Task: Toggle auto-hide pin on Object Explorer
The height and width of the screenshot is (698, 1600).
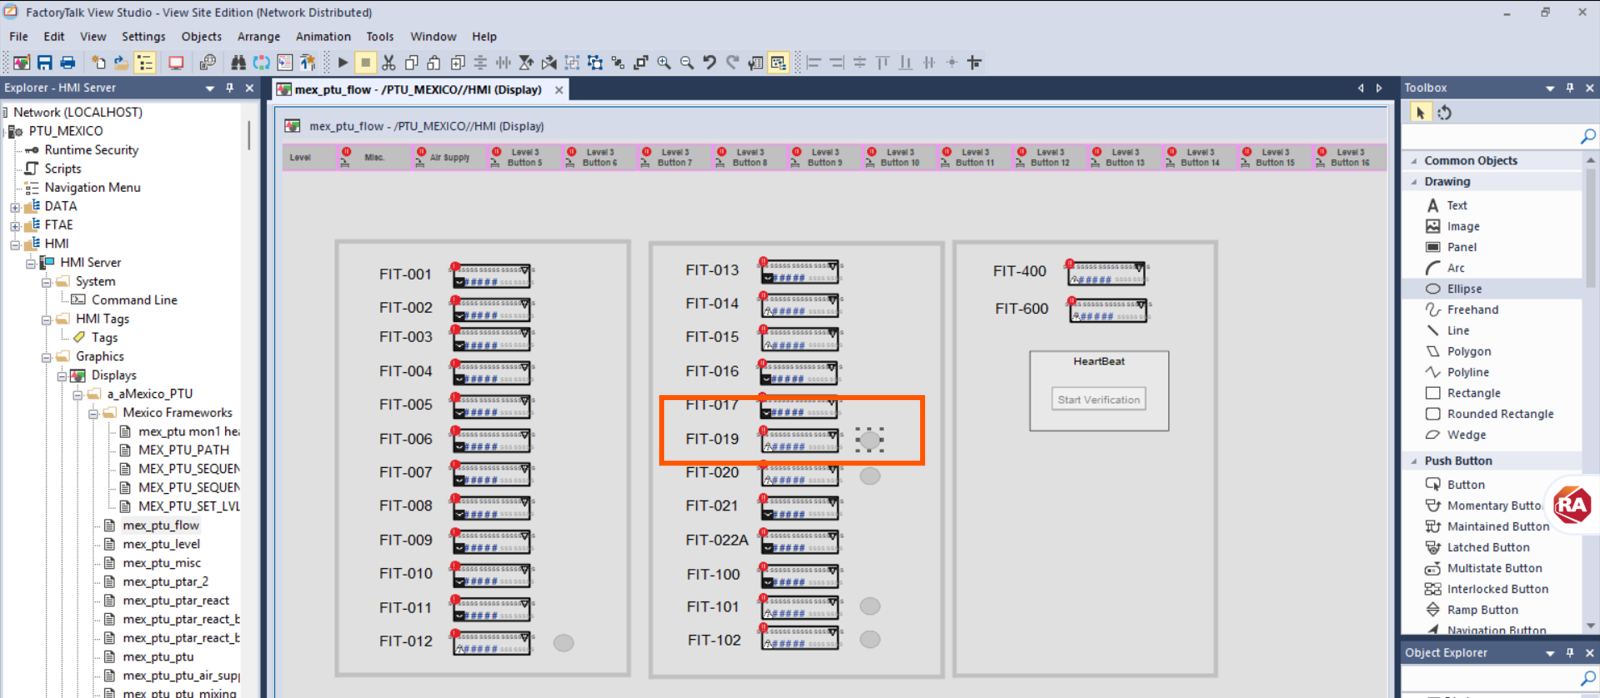Action: [1570, 653]
